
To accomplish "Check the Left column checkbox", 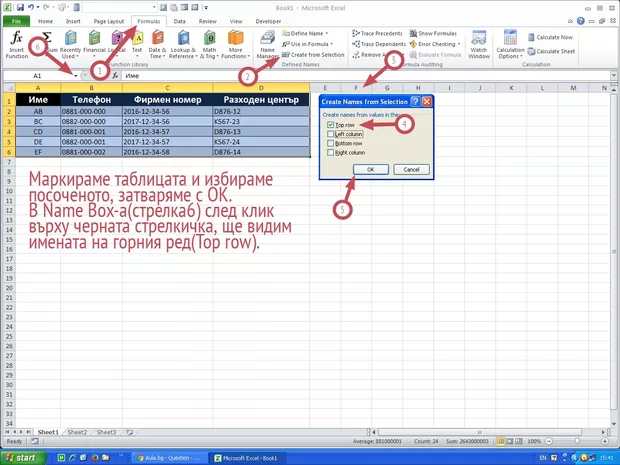I will coord(331,134).
